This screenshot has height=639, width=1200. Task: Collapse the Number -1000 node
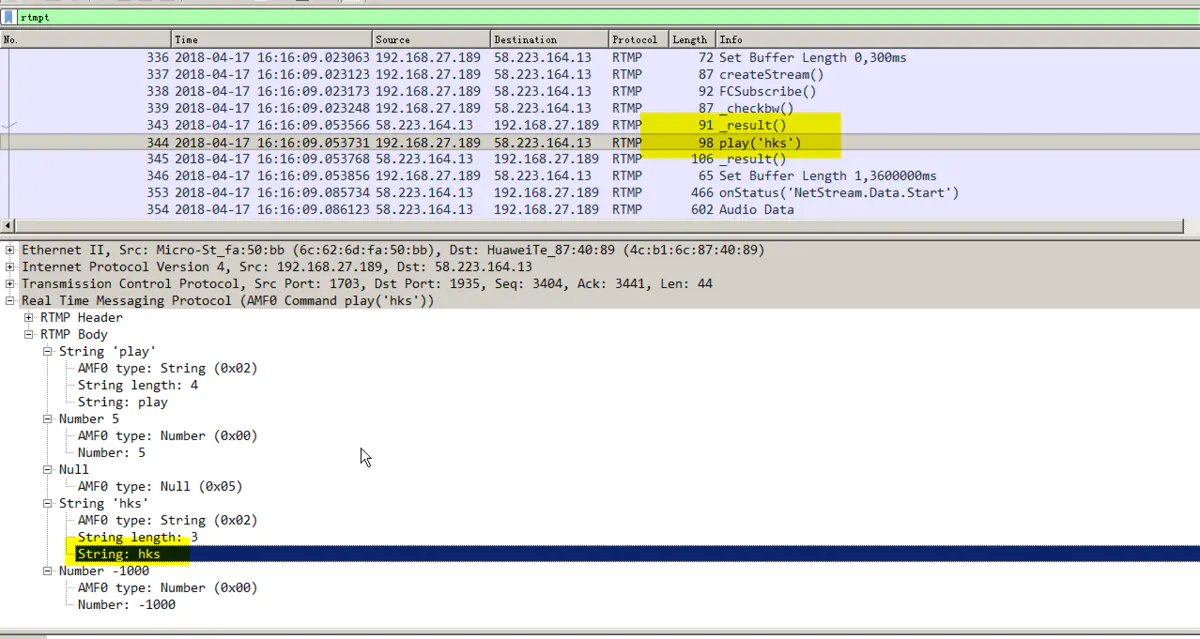[48, 571]
